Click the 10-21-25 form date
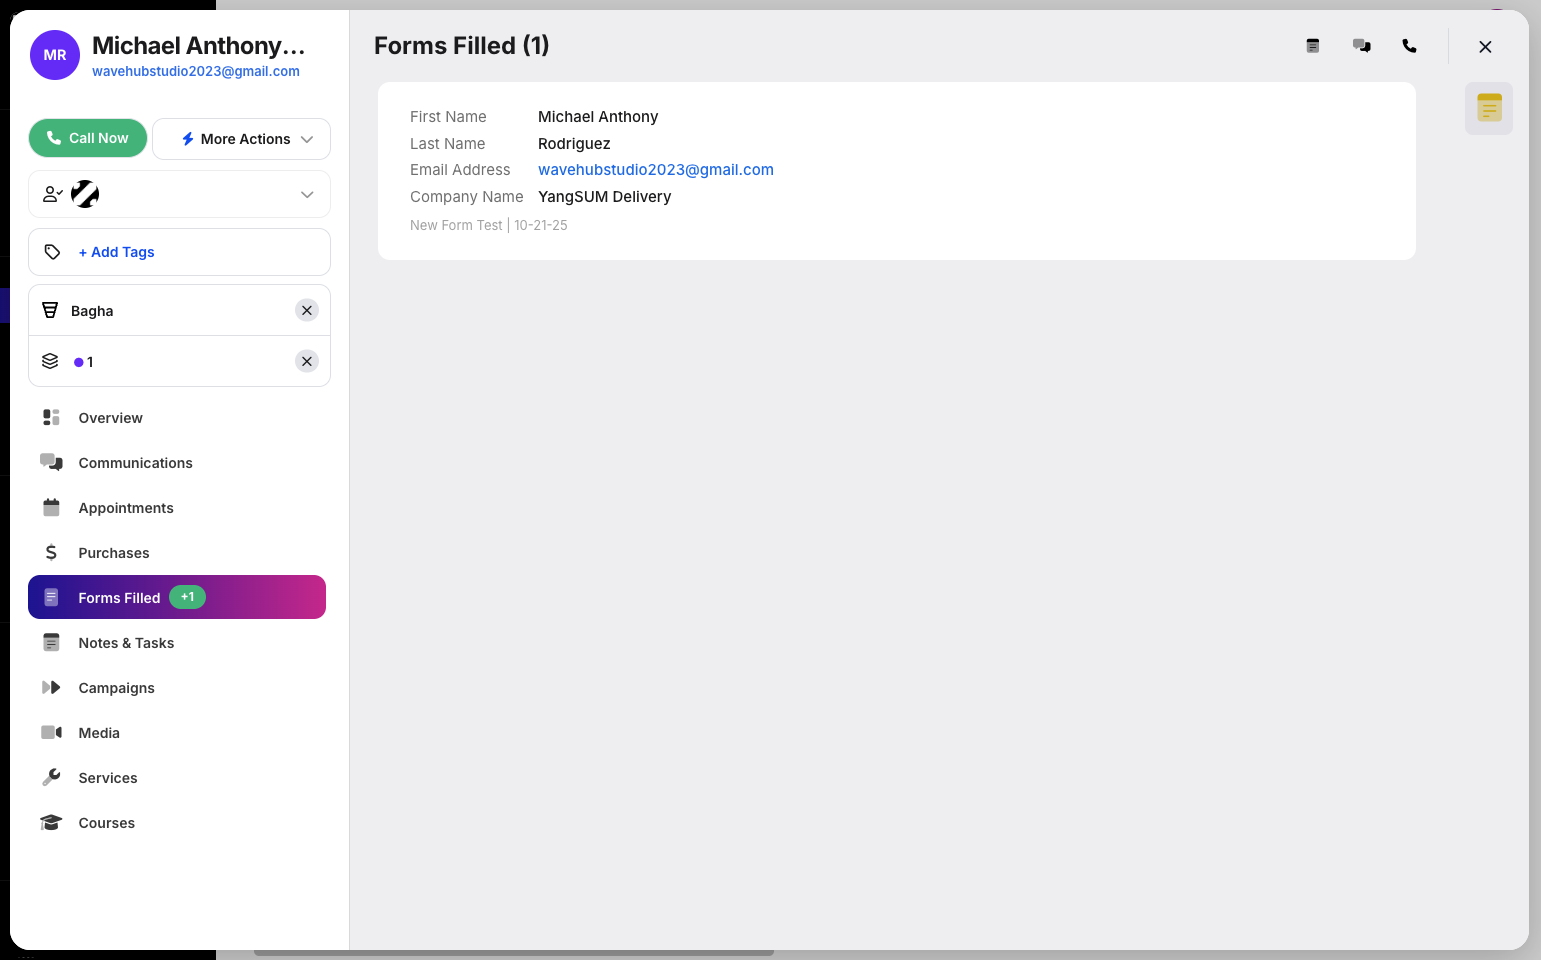 pos(541,225)
